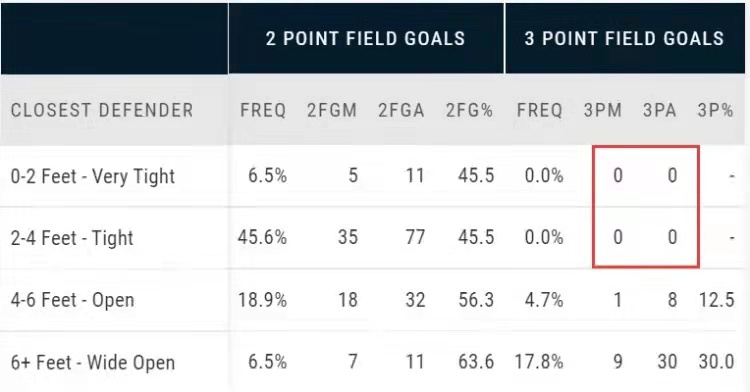Sort by 3PM column header
750x392 pixels.
[603, 110]
